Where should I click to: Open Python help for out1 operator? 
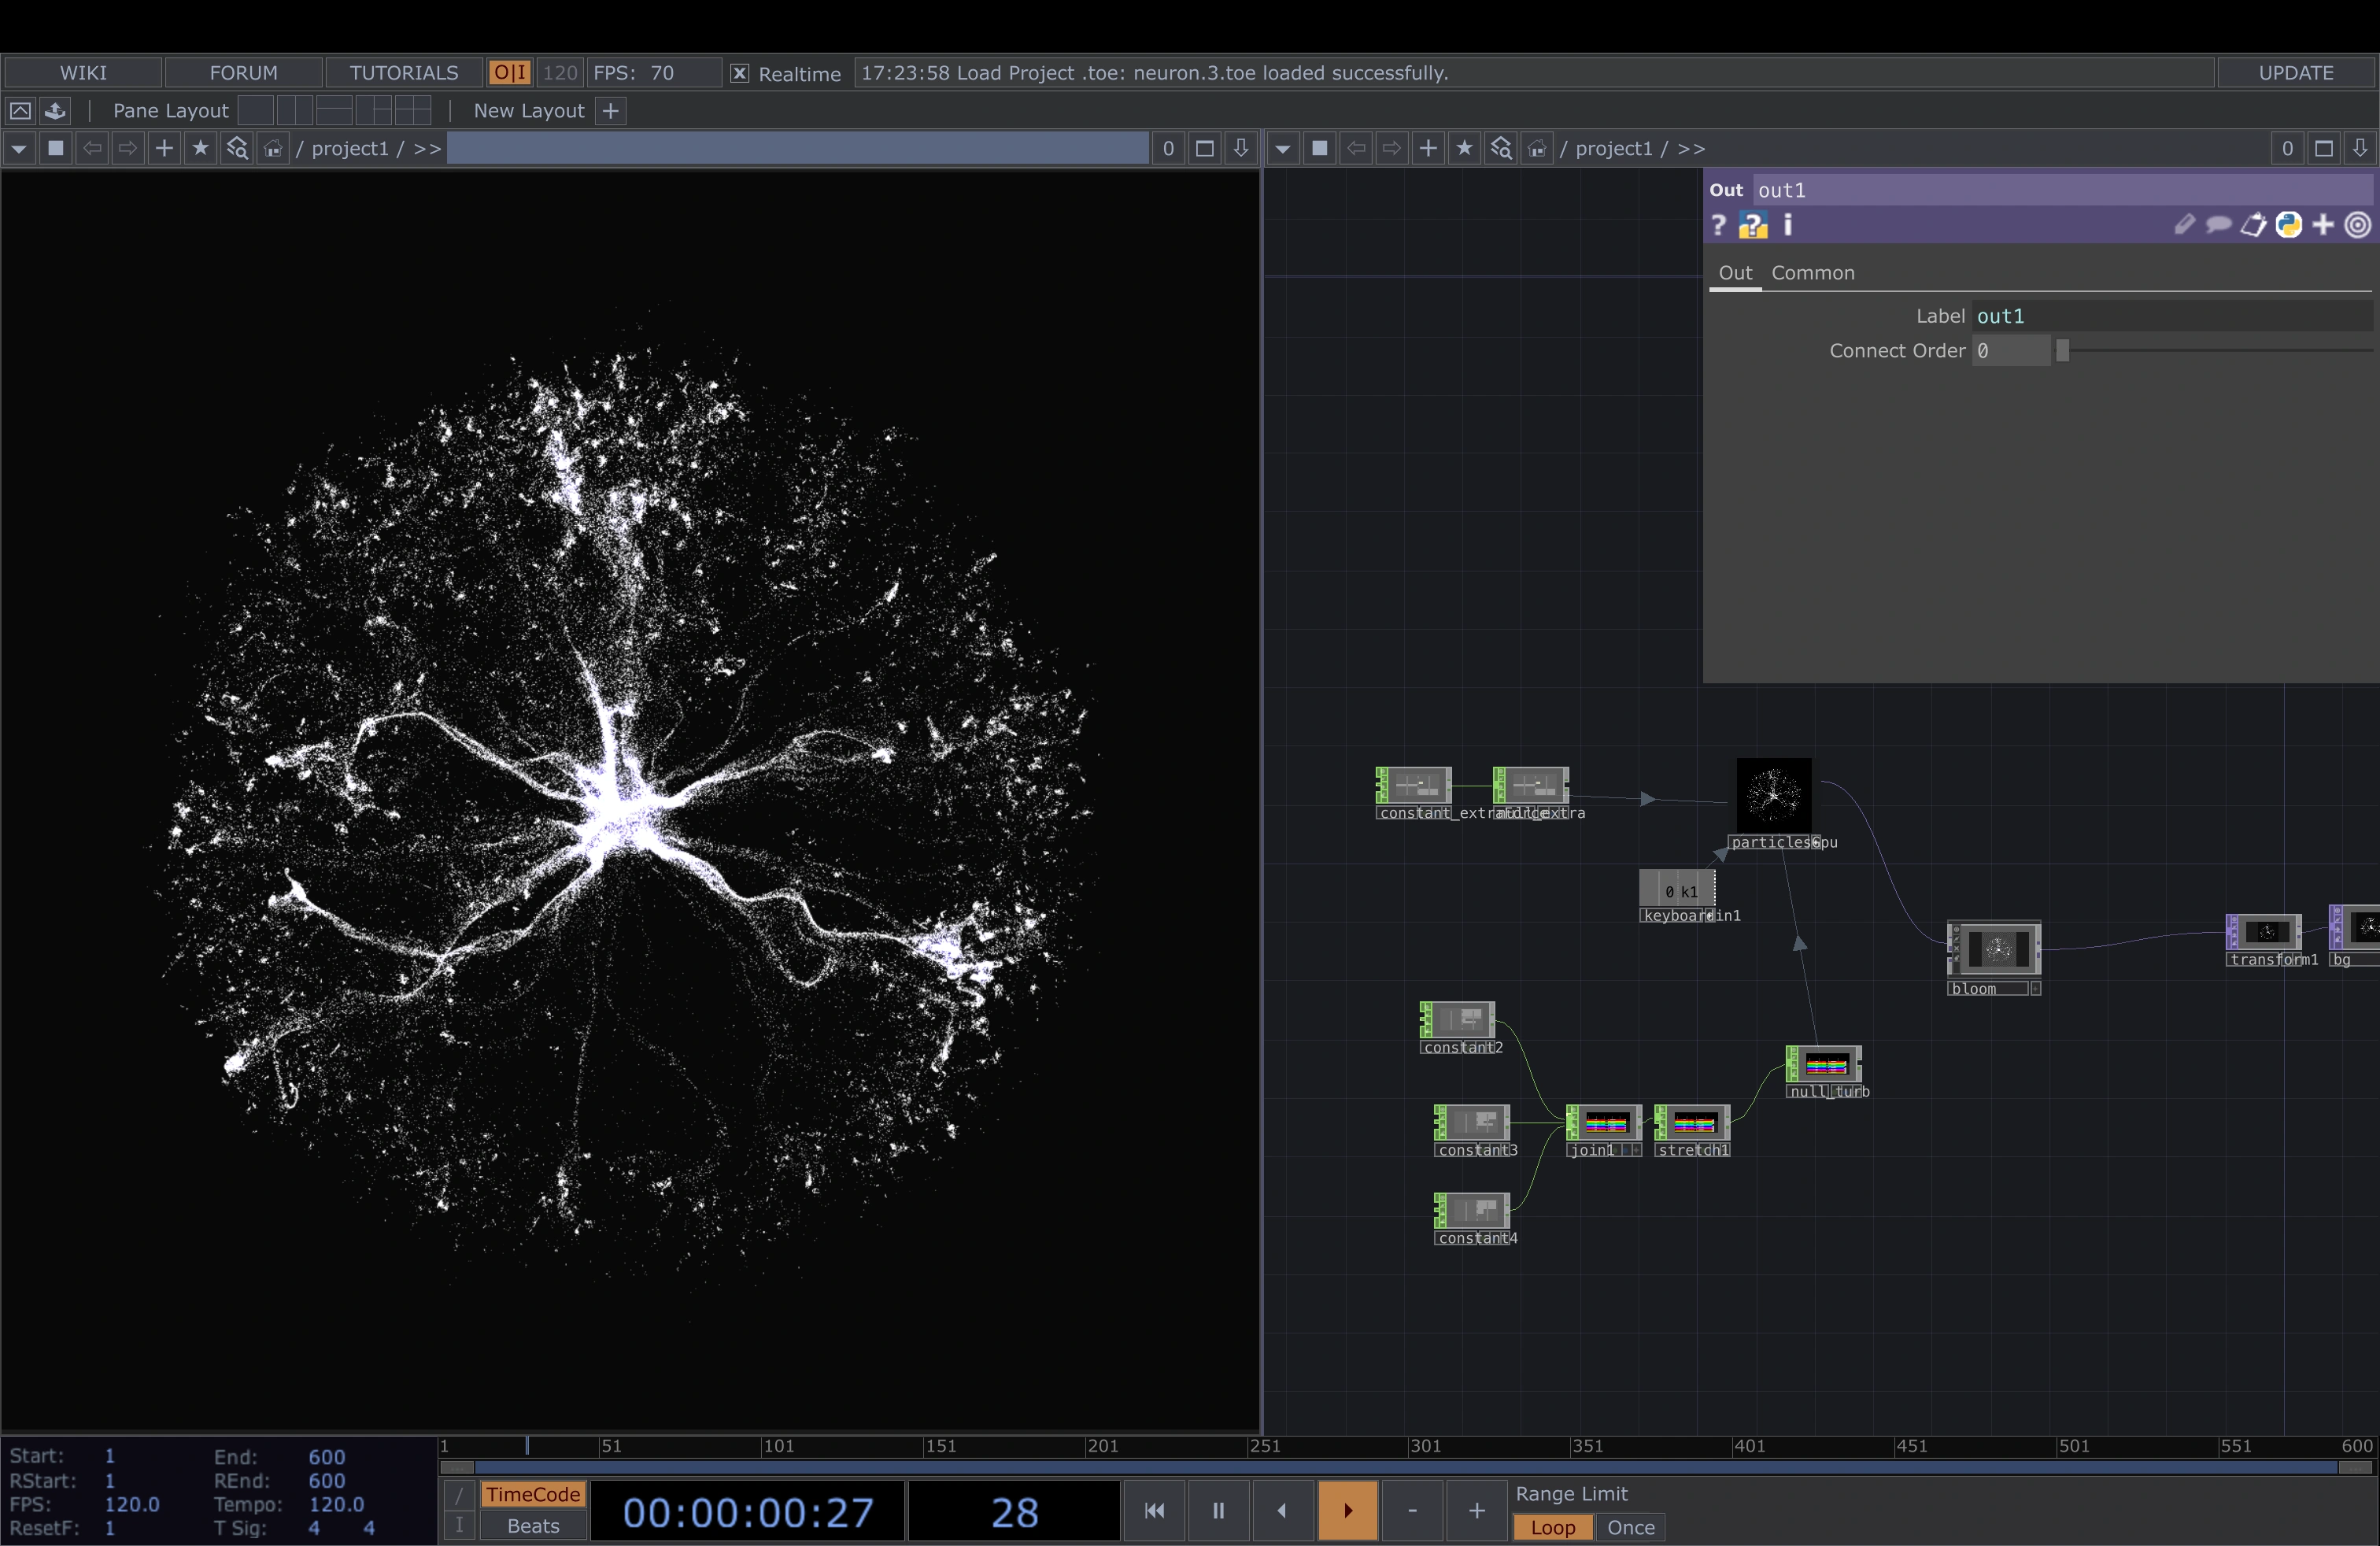[x=1752, y=226]
